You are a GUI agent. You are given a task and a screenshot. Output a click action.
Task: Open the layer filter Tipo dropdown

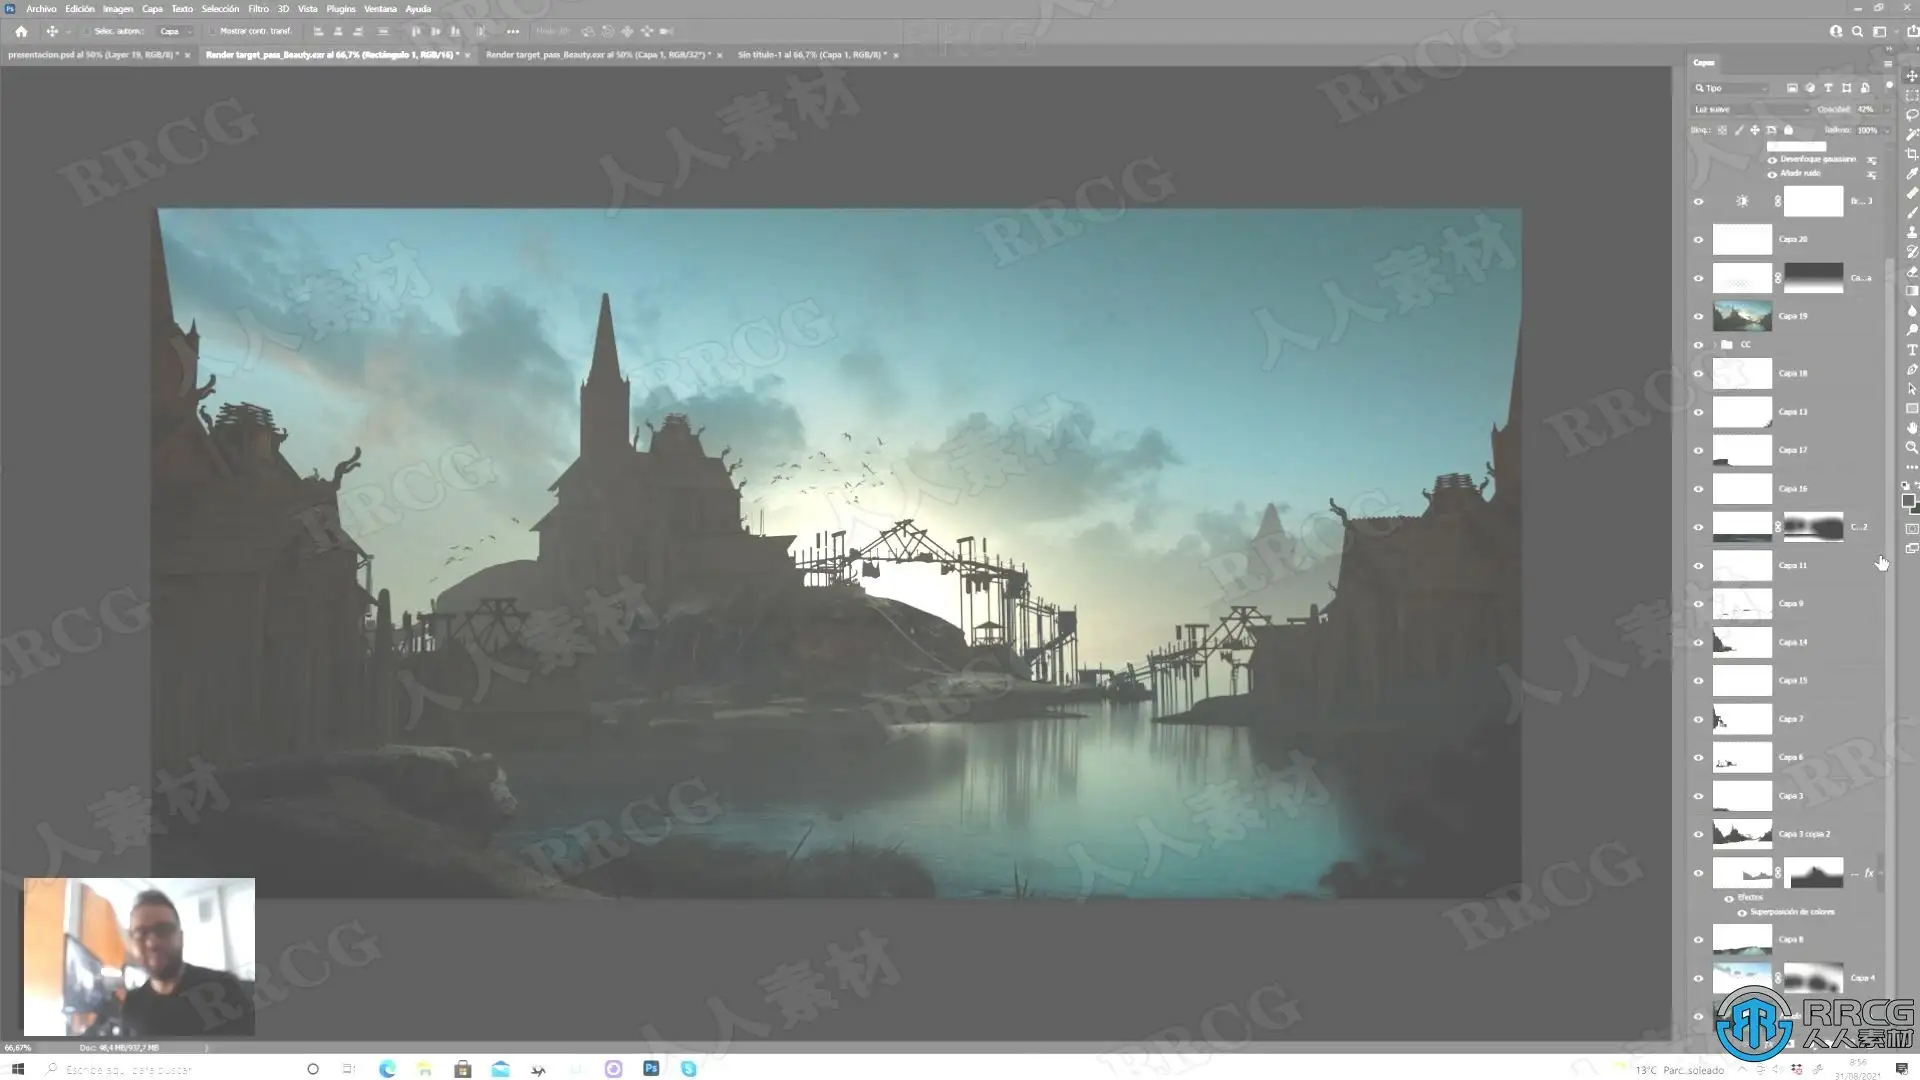(1731, 88)
